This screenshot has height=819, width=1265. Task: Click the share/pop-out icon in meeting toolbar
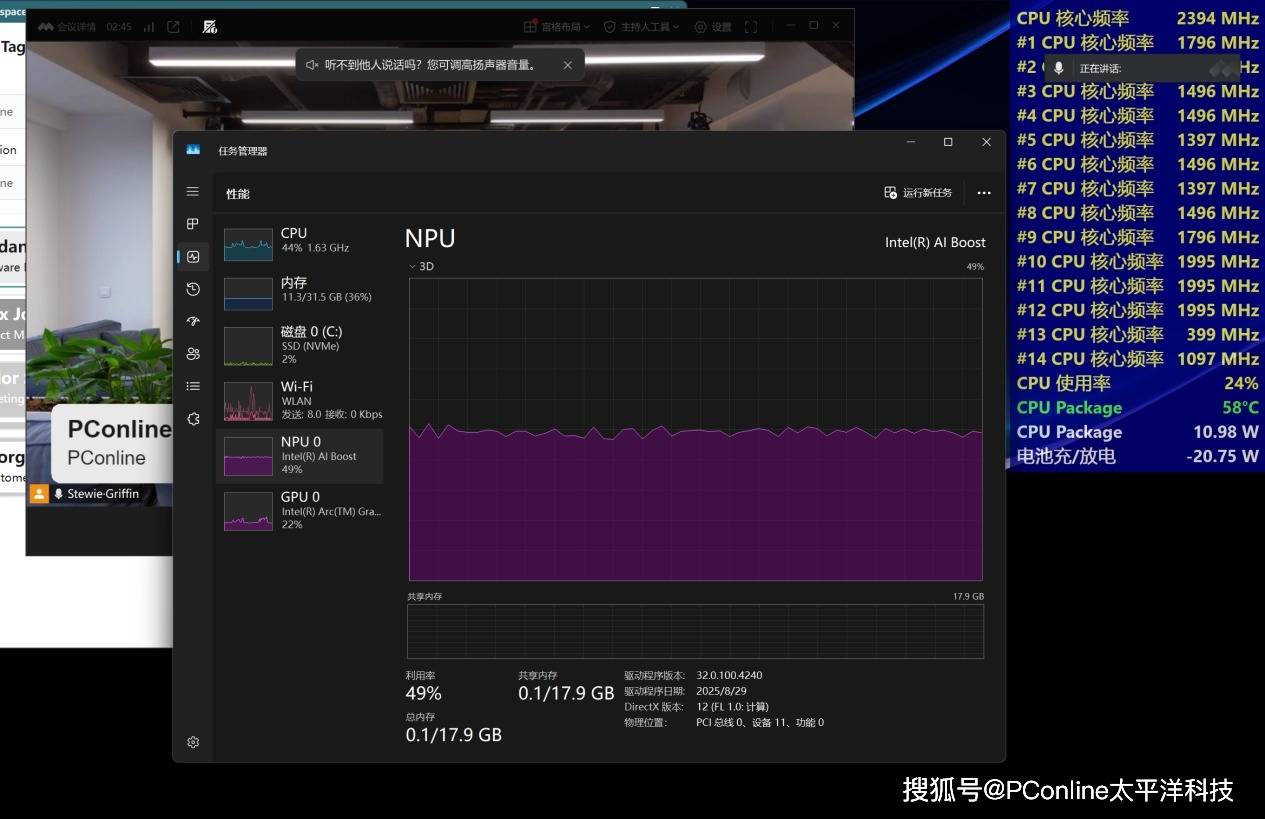(173, 27)
